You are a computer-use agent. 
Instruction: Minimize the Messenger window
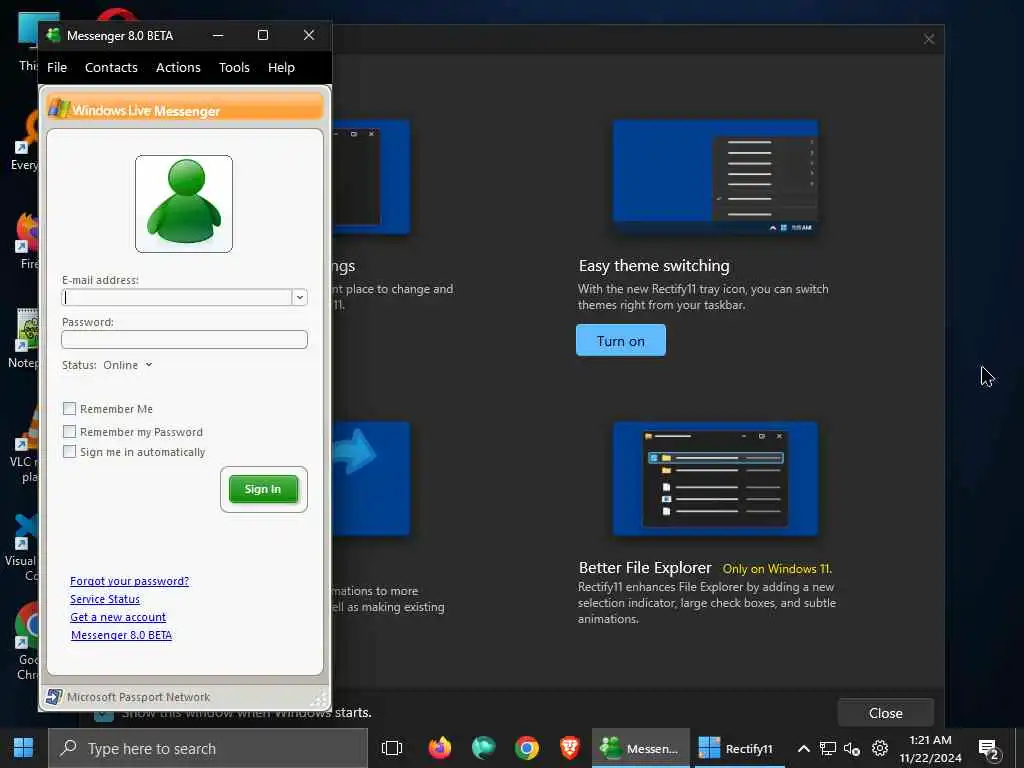(218, 35)
